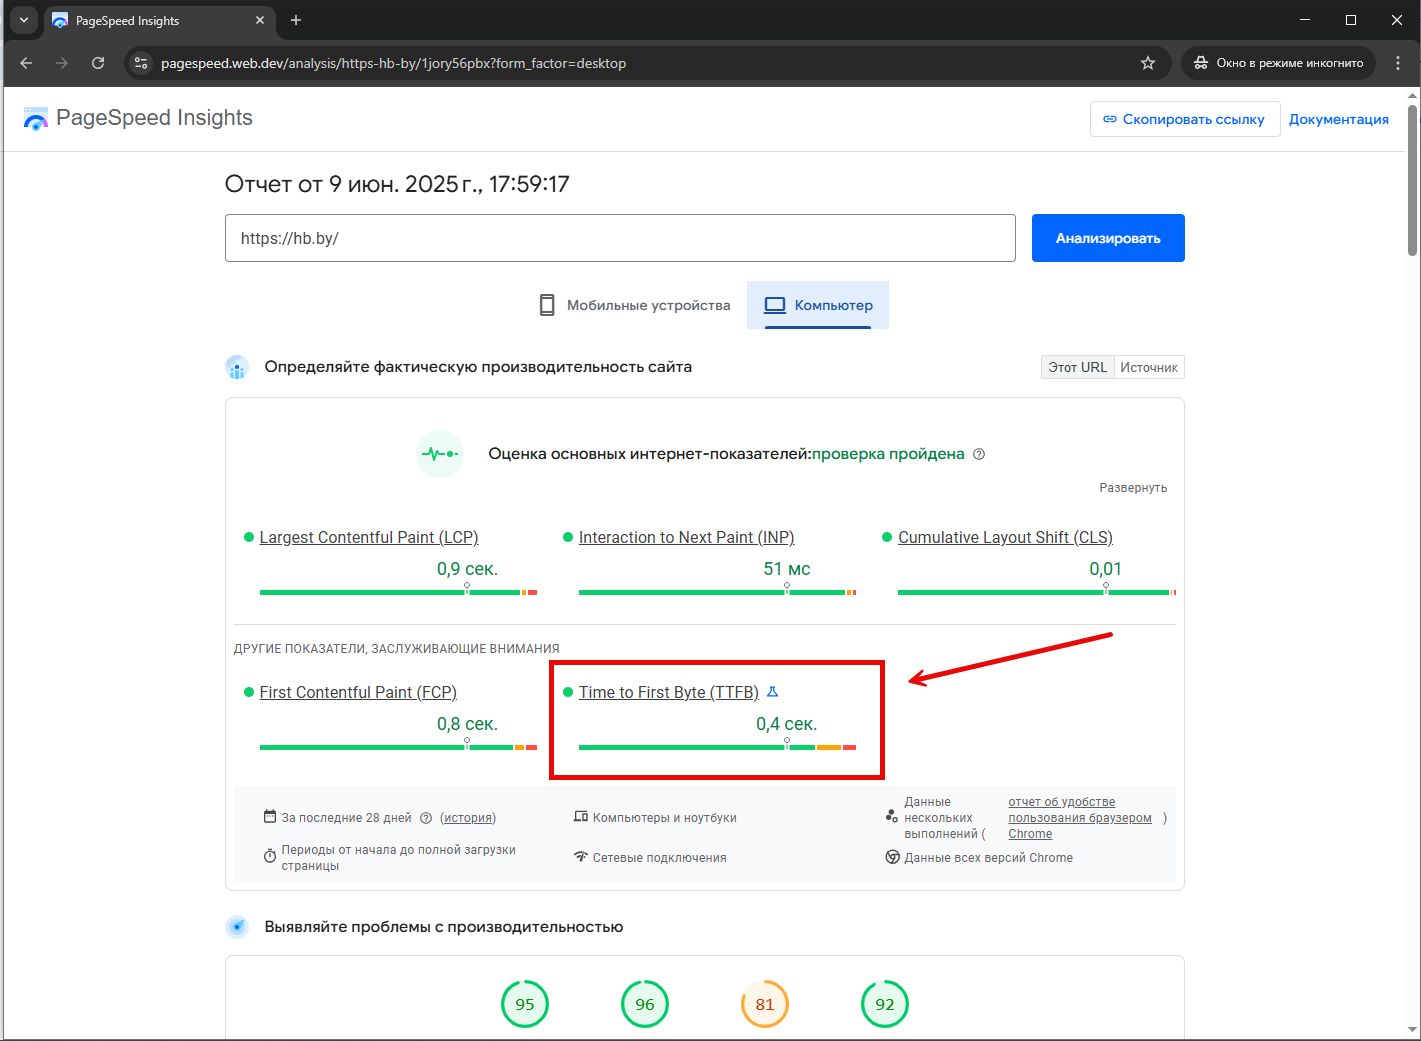Click the multi-run data icon beside Данные нескольких выполнений

(x=892, y=817)
